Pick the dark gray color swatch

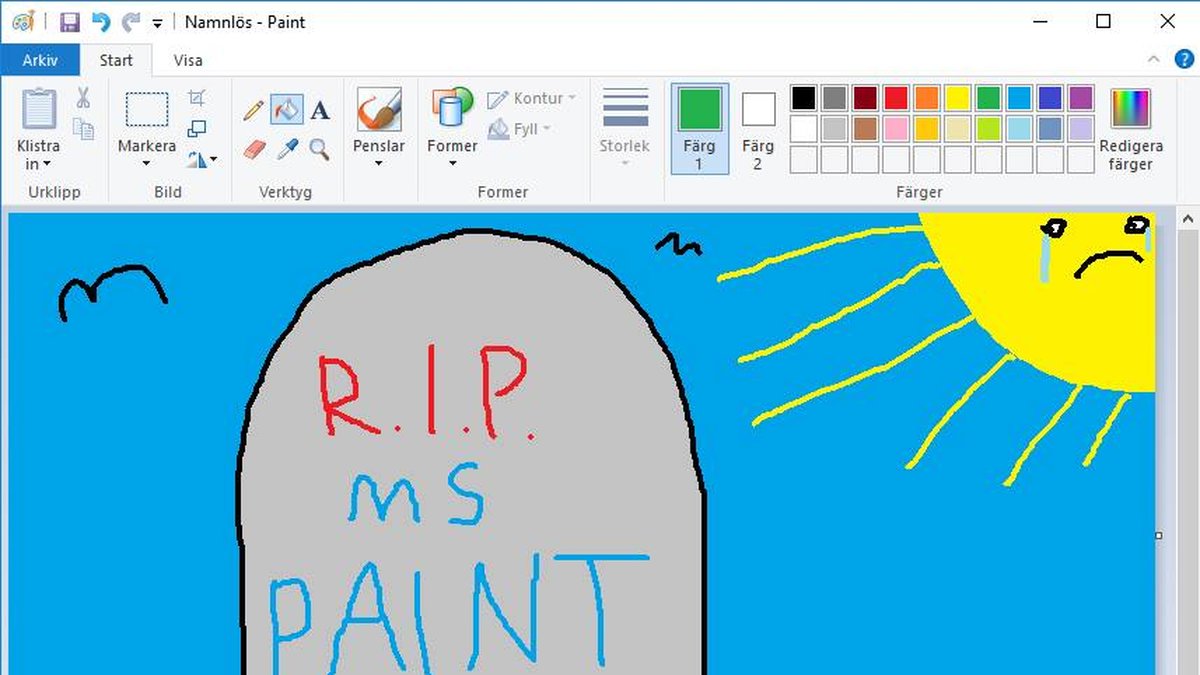coord(835,98)
